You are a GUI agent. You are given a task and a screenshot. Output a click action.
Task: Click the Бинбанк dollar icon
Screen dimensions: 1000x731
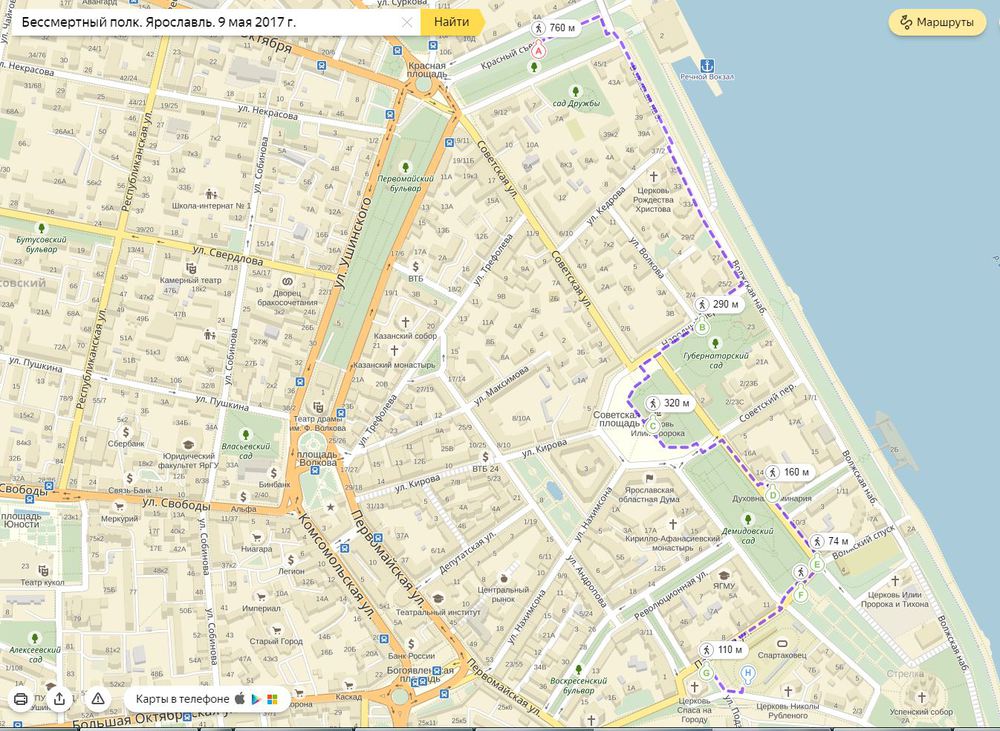(x=274, y=473)
